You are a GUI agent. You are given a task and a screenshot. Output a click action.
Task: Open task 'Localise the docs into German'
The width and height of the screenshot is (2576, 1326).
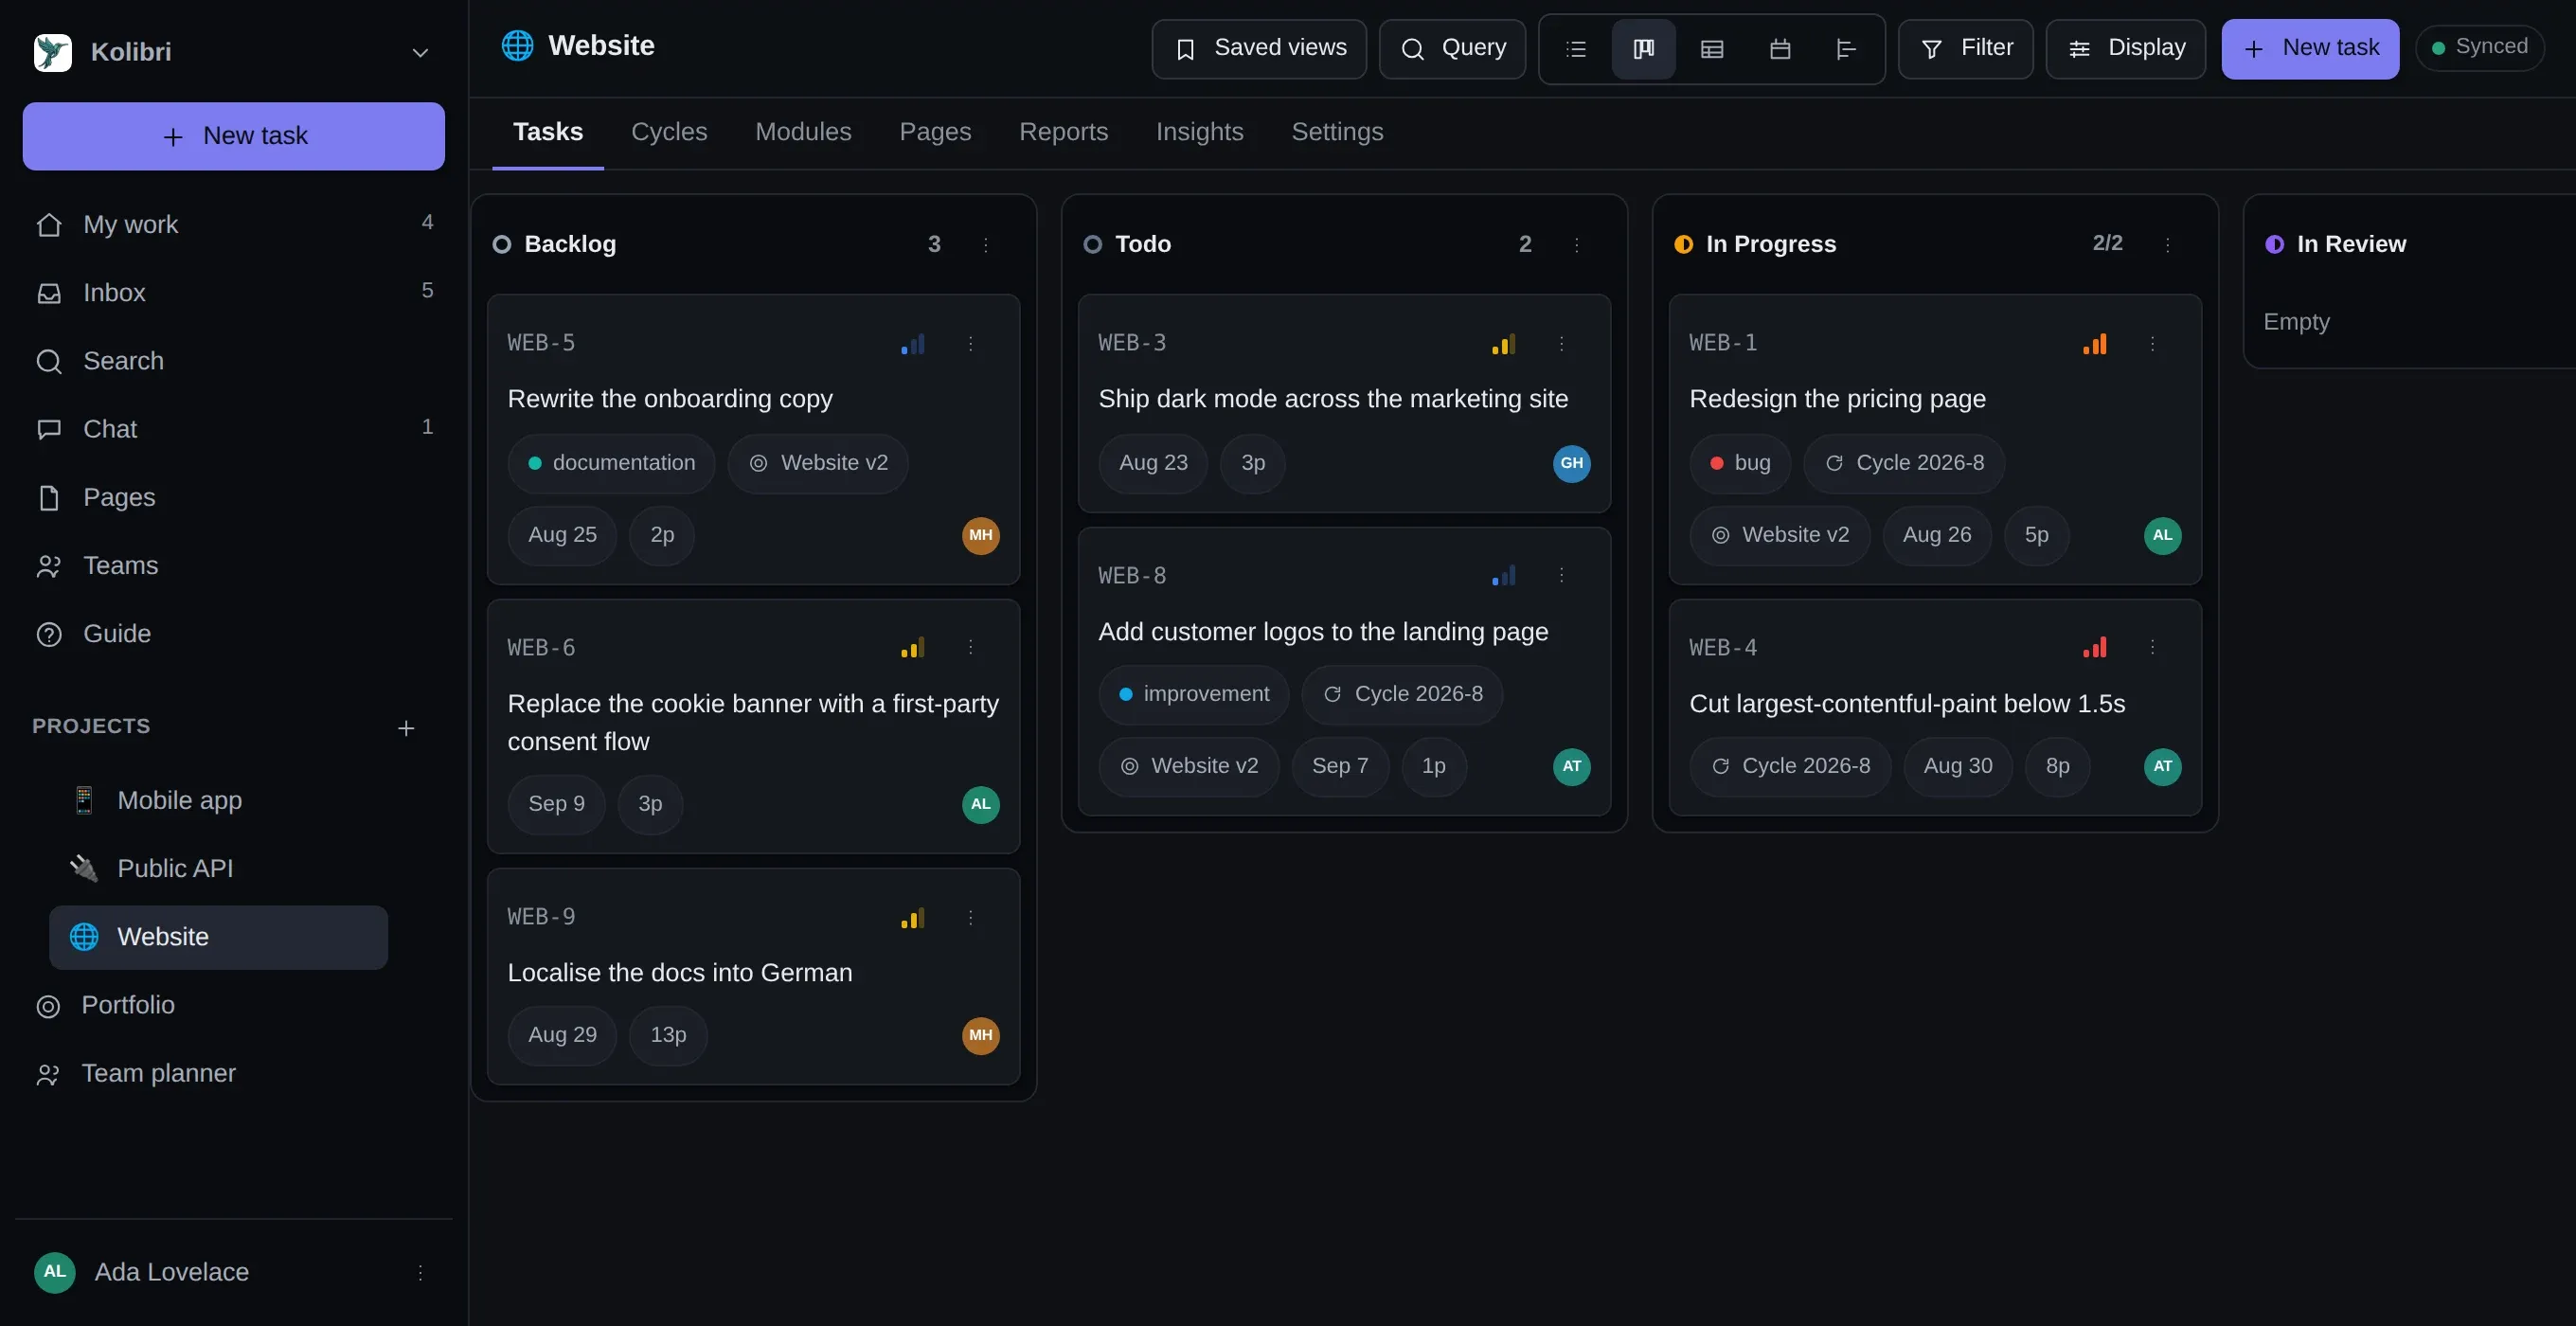(680, 972)
